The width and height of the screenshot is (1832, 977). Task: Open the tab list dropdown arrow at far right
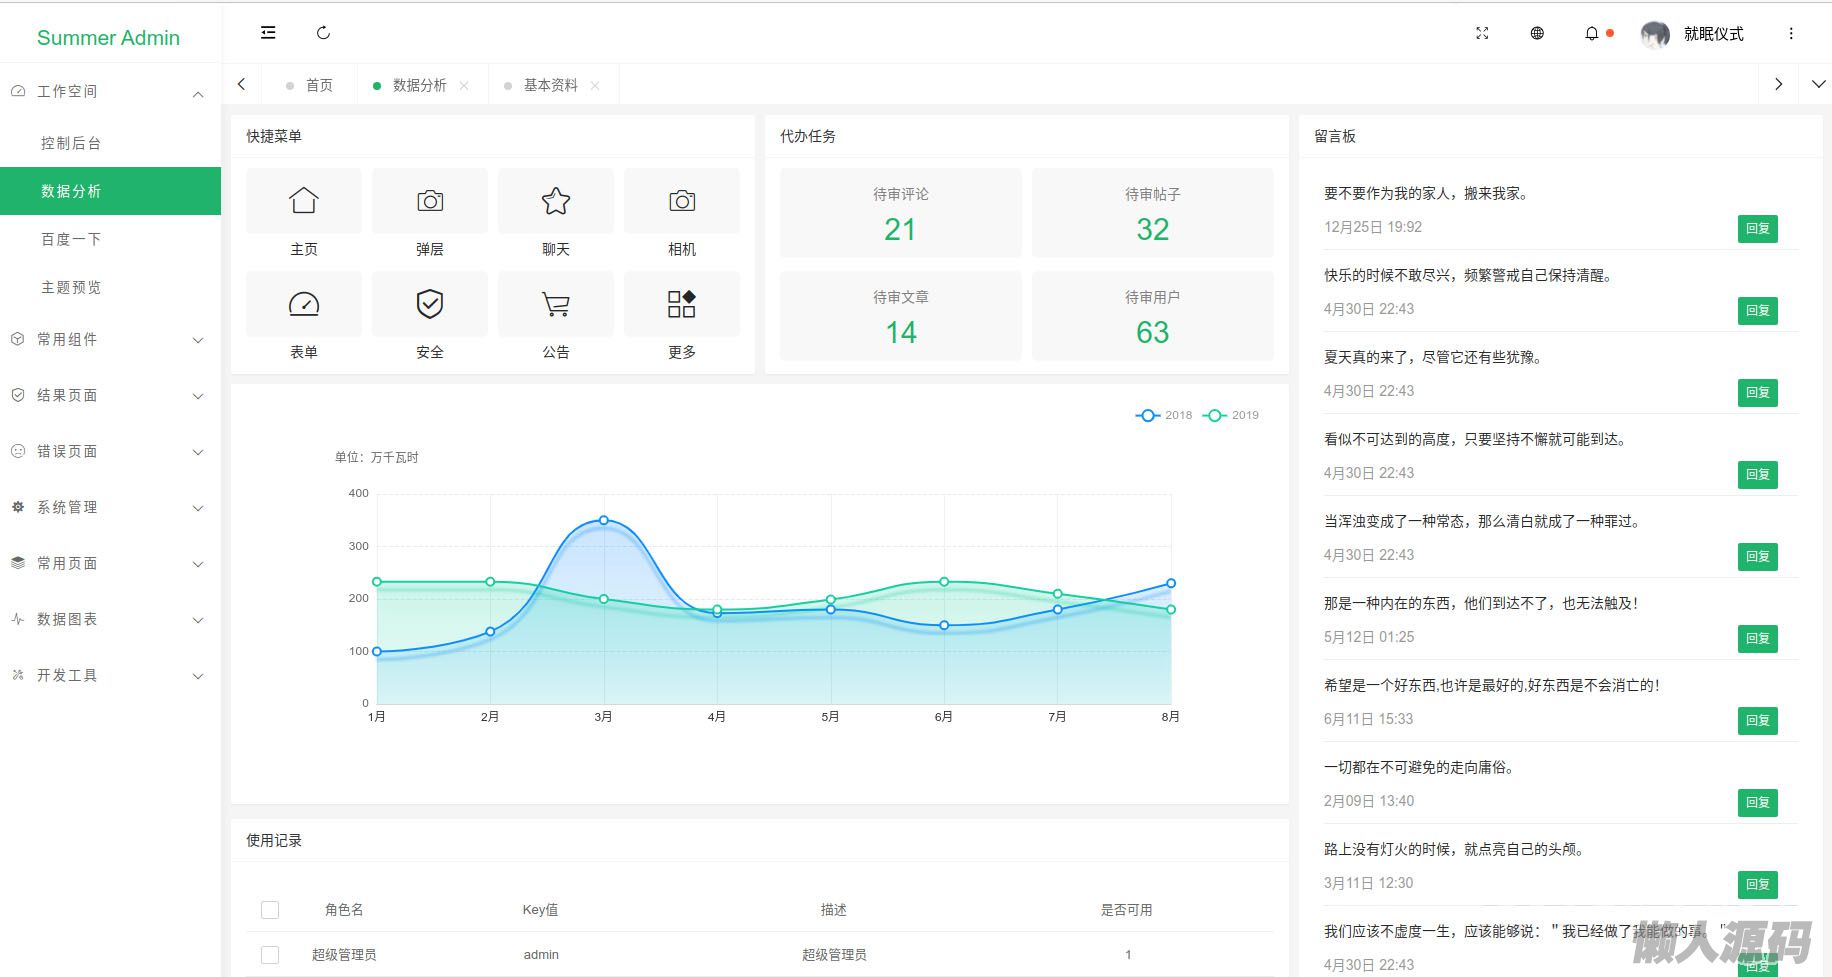coord(1818,85)
